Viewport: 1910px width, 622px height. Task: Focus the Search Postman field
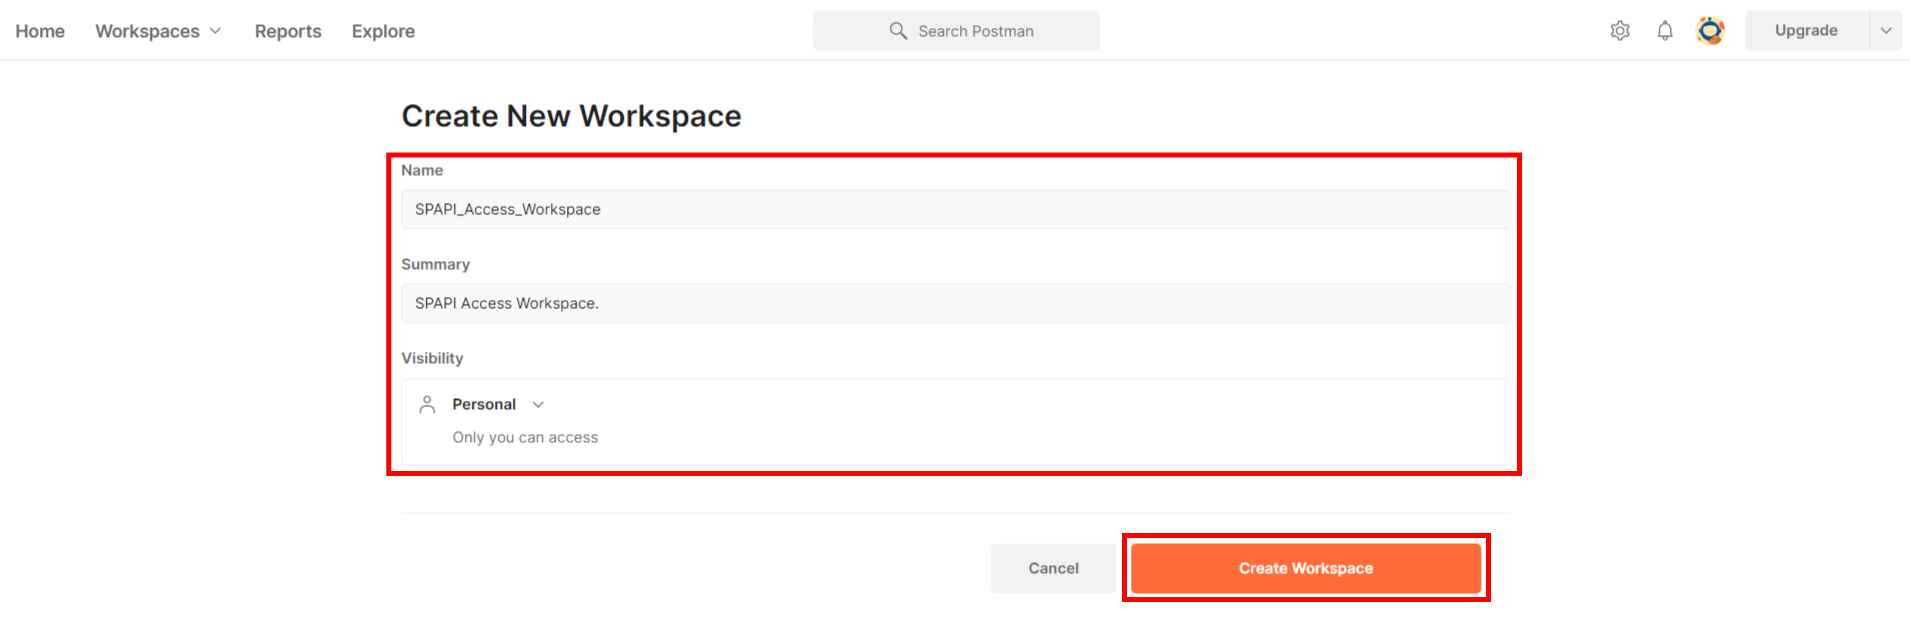tap(956, 31)
